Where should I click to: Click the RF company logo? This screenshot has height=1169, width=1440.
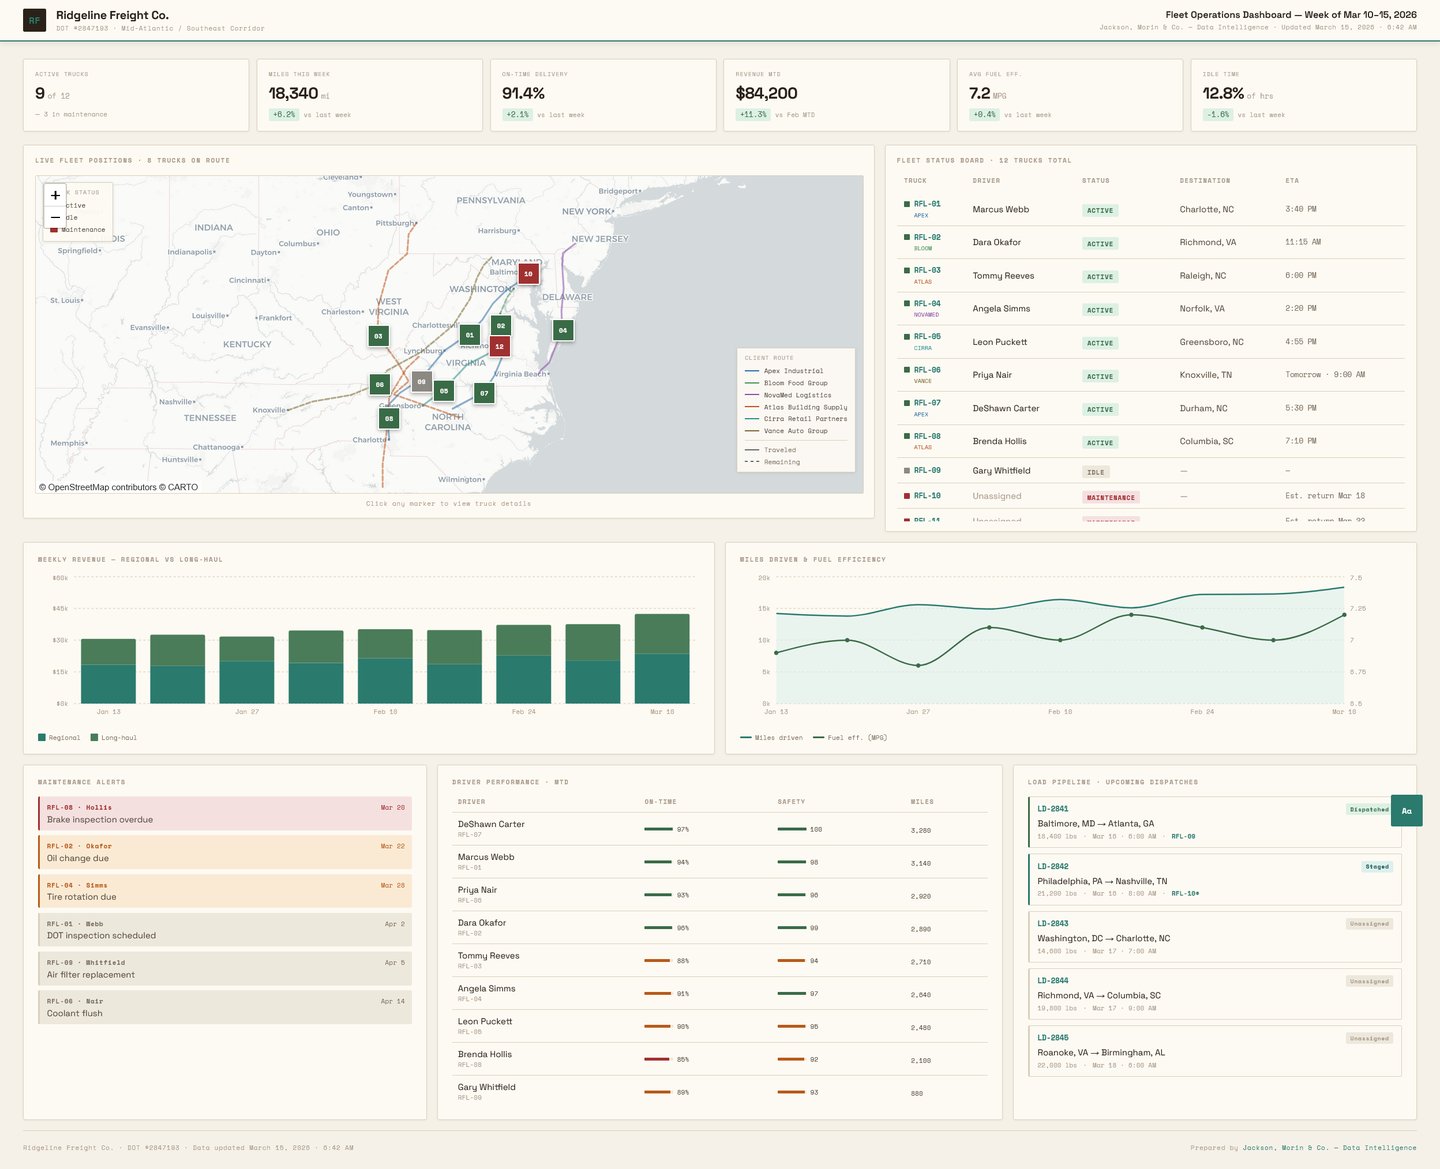coord(34,20)
